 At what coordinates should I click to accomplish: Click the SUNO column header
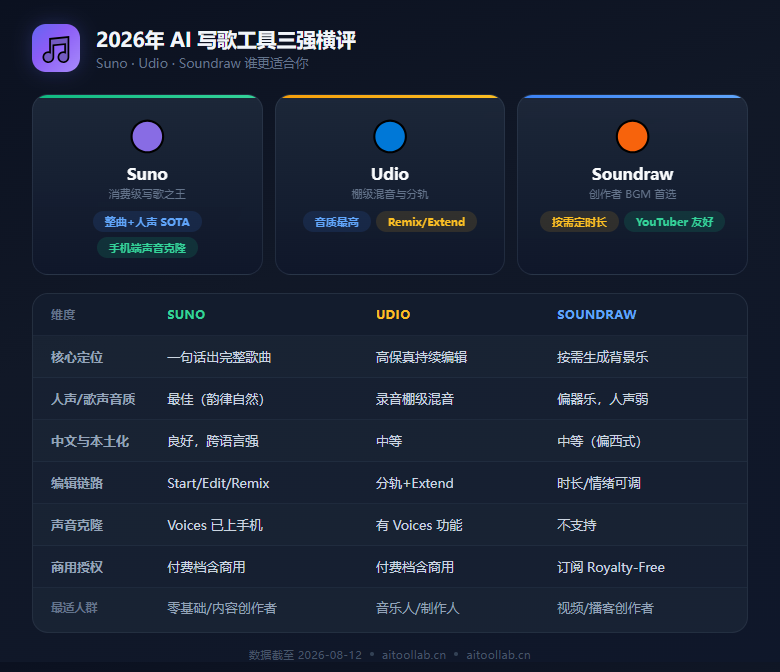pos(186,314)
